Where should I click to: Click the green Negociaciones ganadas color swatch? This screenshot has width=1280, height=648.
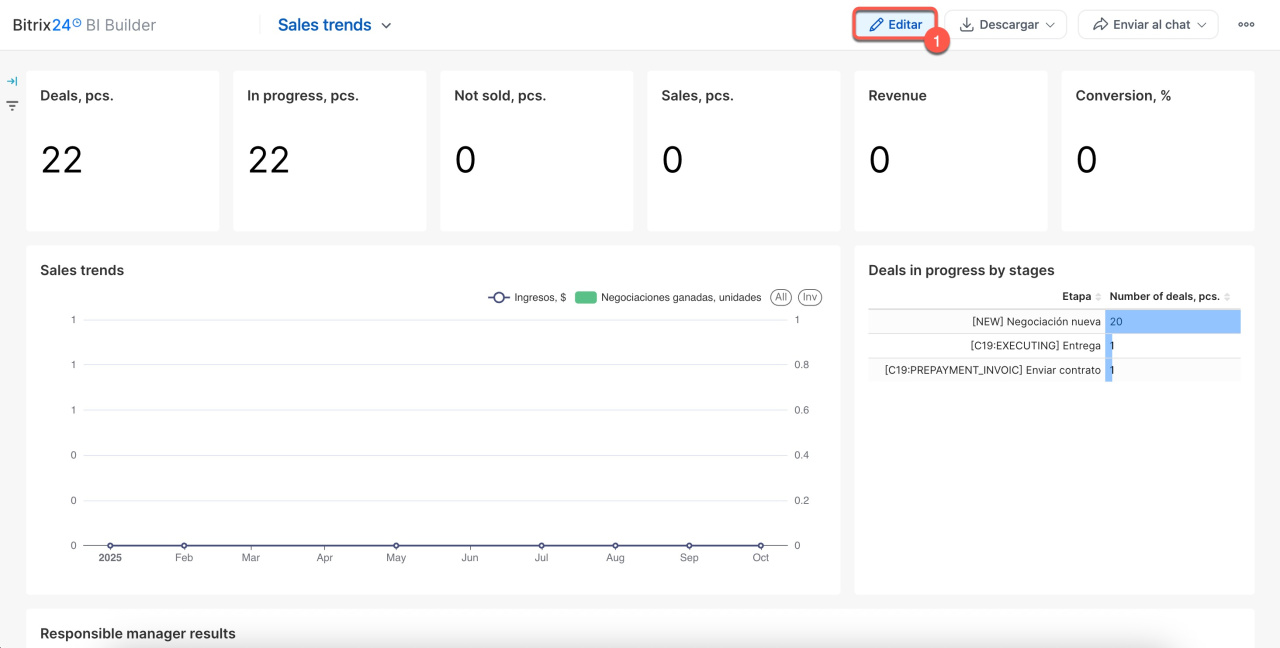(585, 297)
